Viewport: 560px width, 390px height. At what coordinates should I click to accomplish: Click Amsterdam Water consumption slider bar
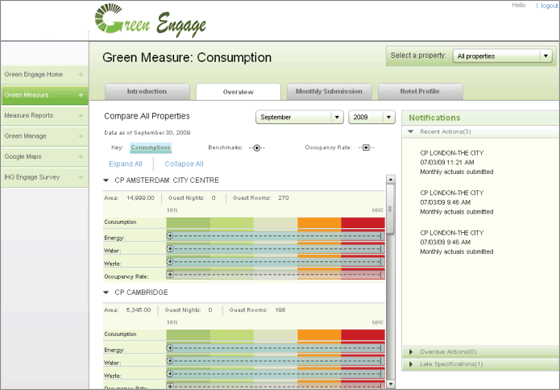(275, 249)
